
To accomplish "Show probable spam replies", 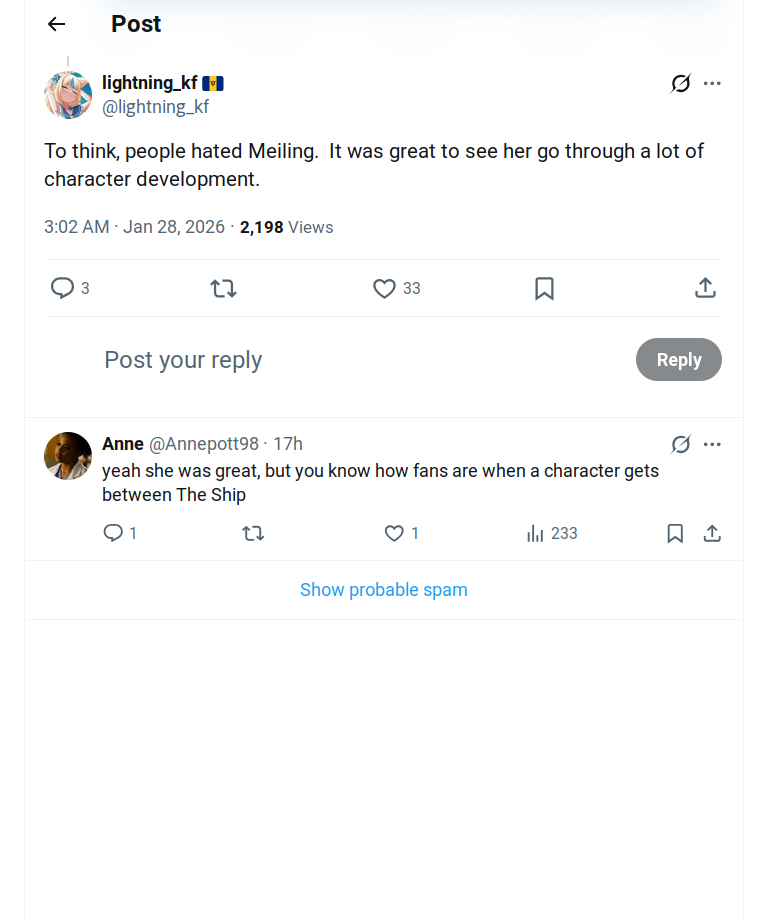I will (384, 590).
